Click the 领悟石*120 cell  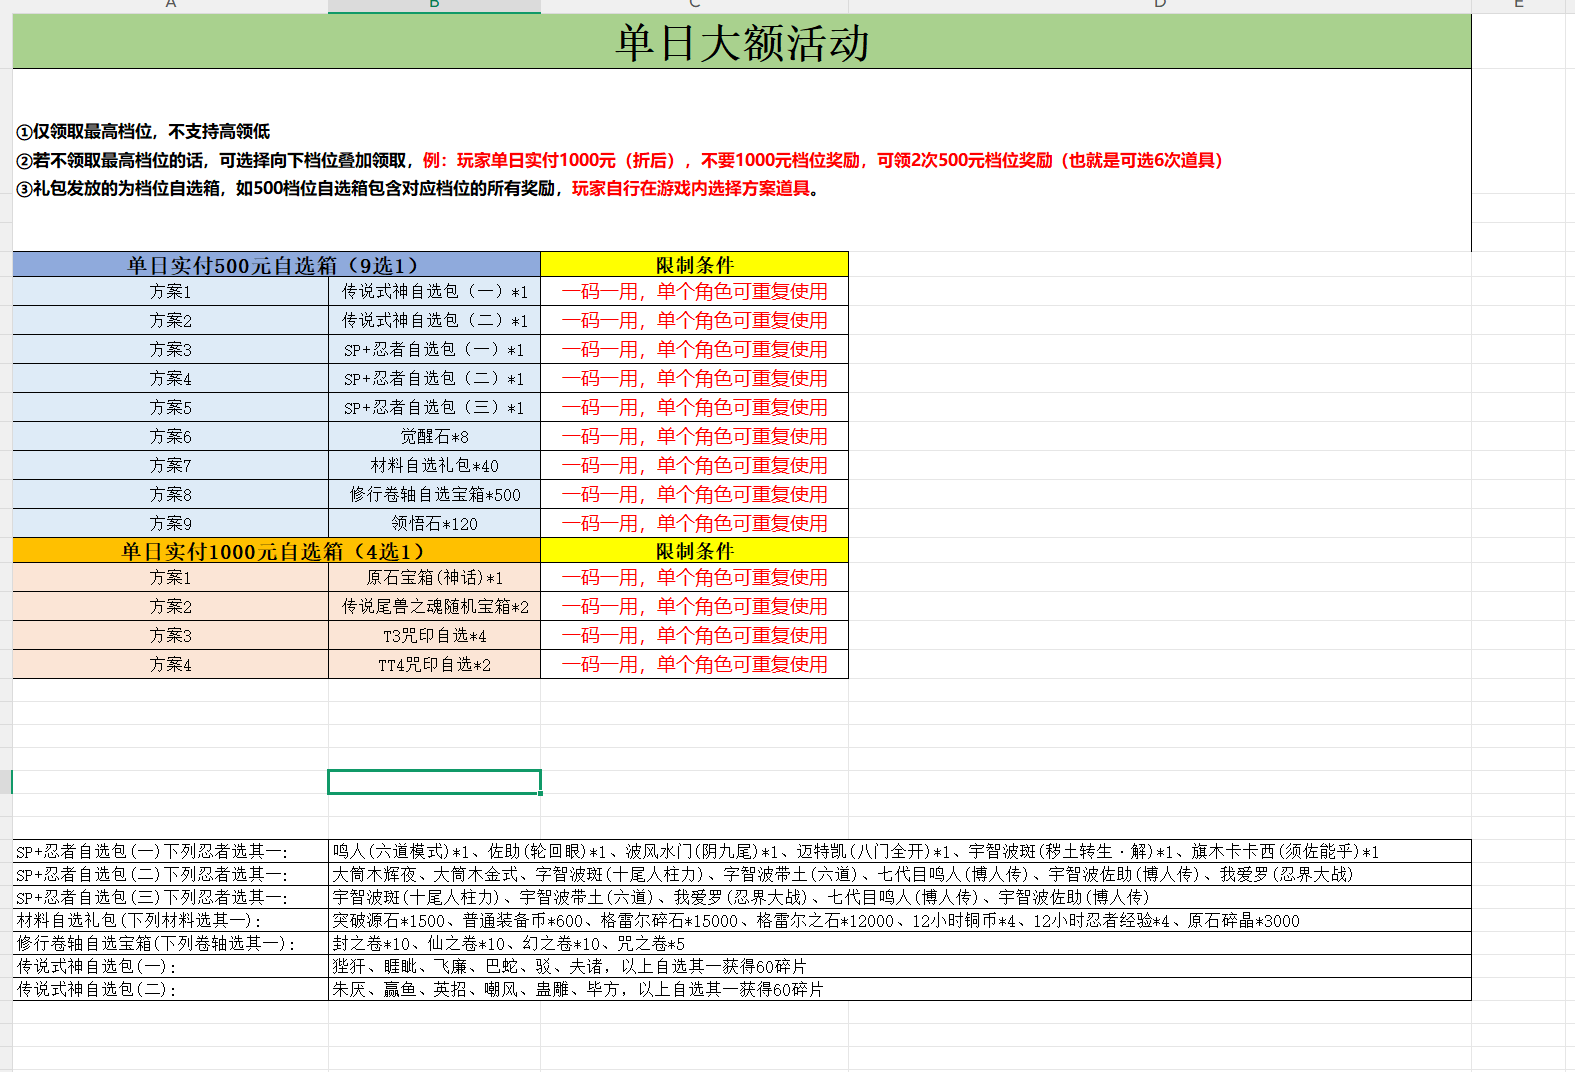(434, 524)
